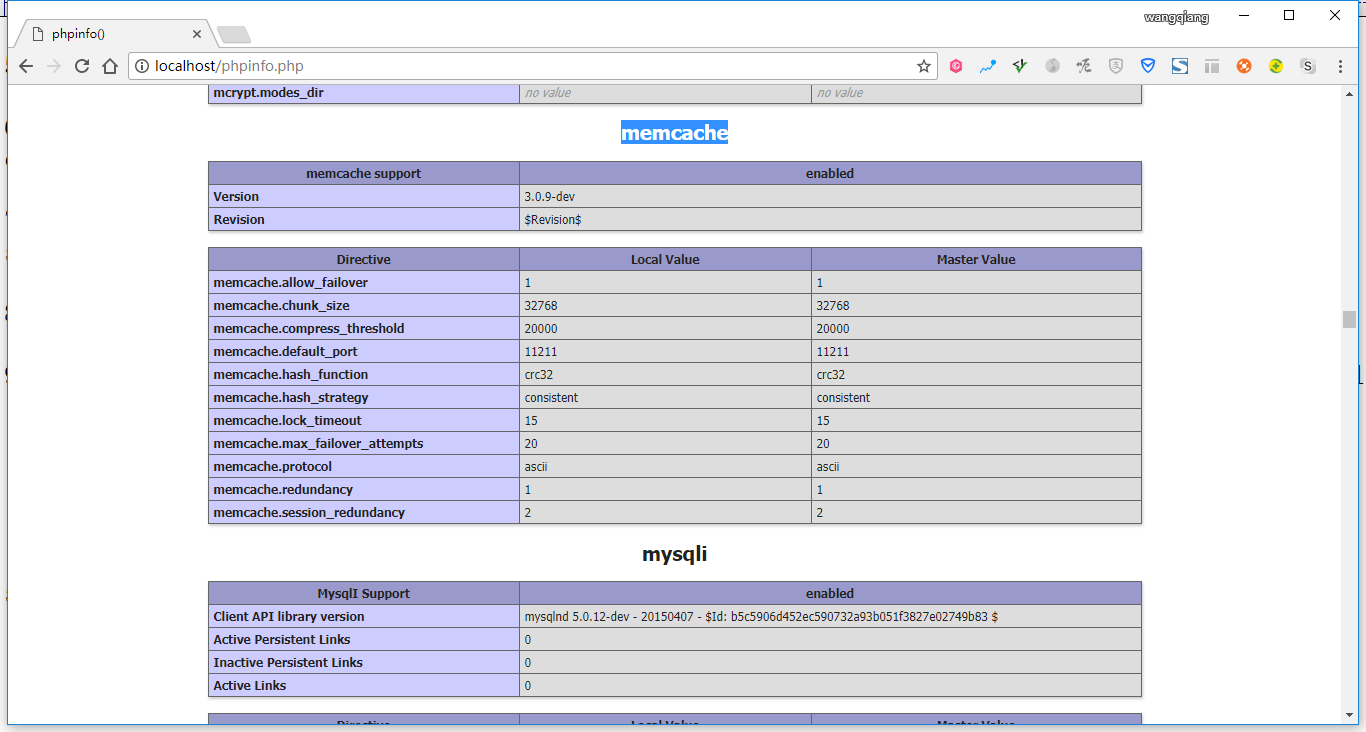This screenshot has height=732, width=1366.
Task: Click the highlighted memcache heading
Action: click(x=674, y=133)
